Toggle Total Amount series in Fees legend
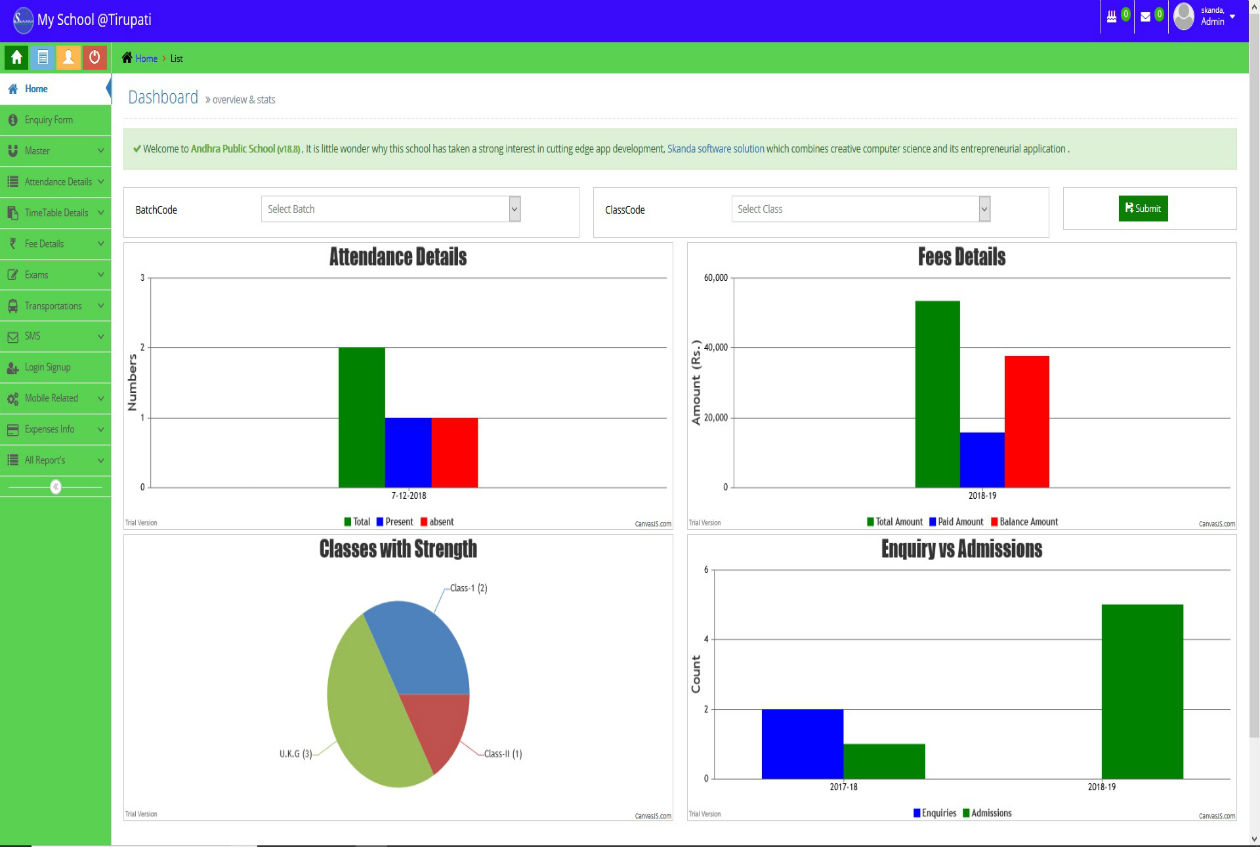This screenshot has width=1260, height=850. point(894,522)
